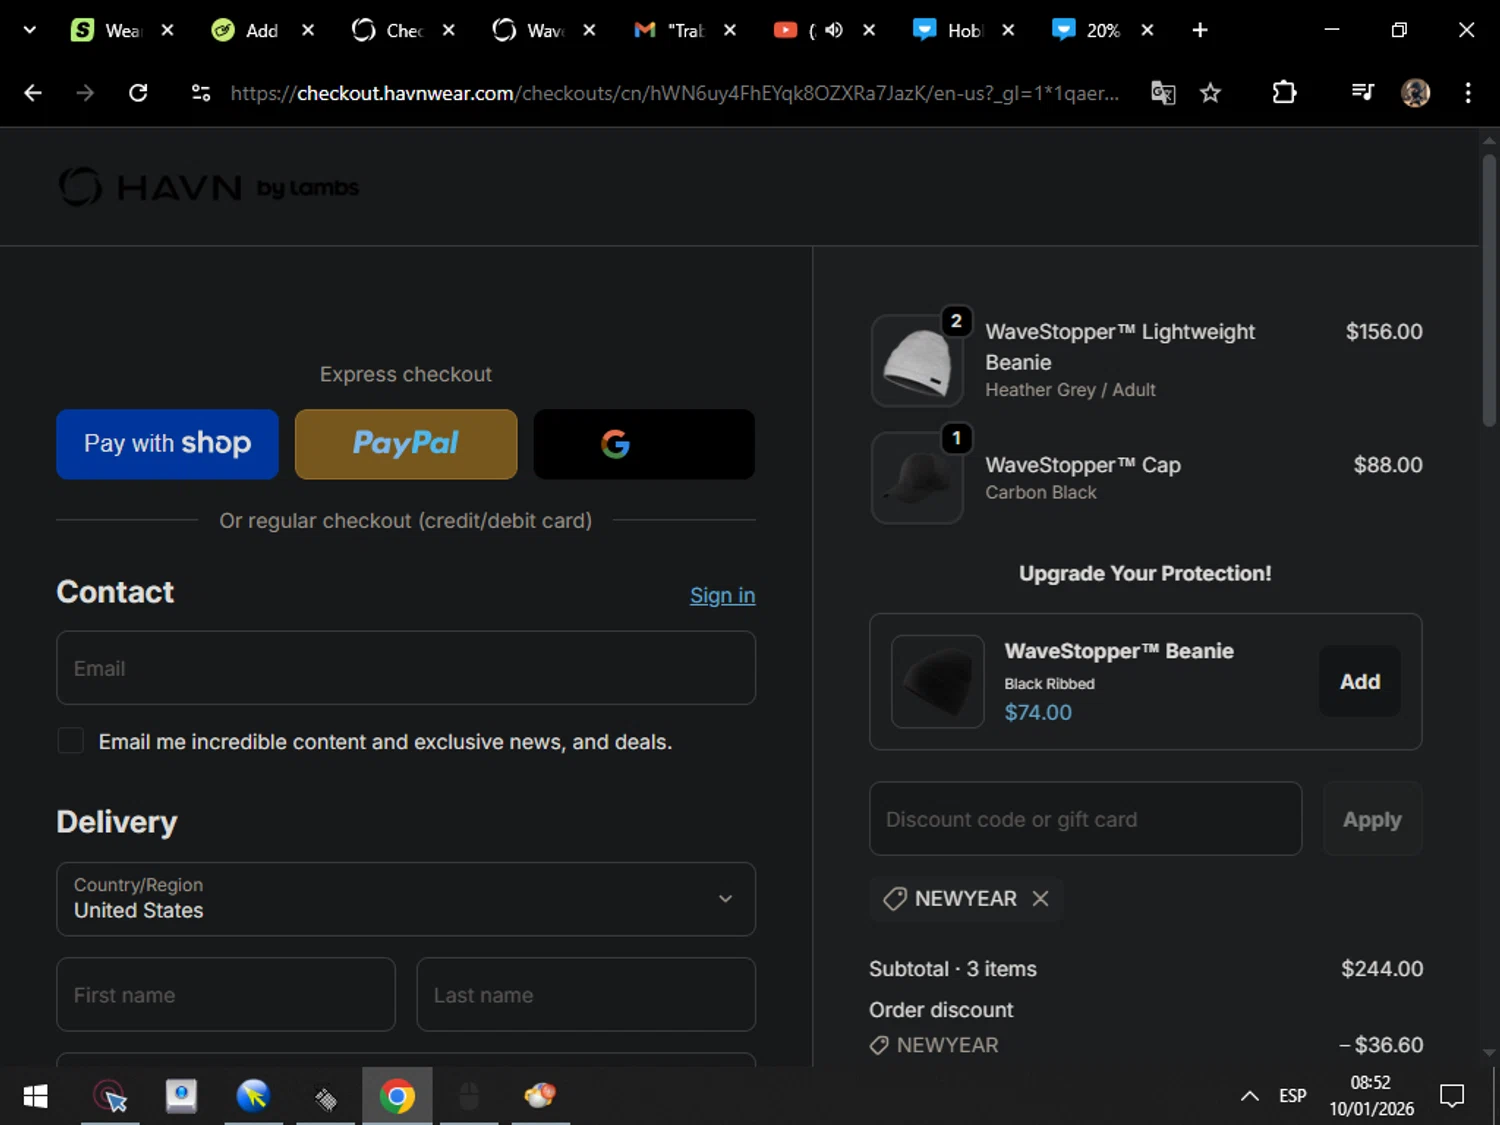Click the $74.00 upsell price
This screenshot has height=1125, width=1500.
pos(1038,712)
